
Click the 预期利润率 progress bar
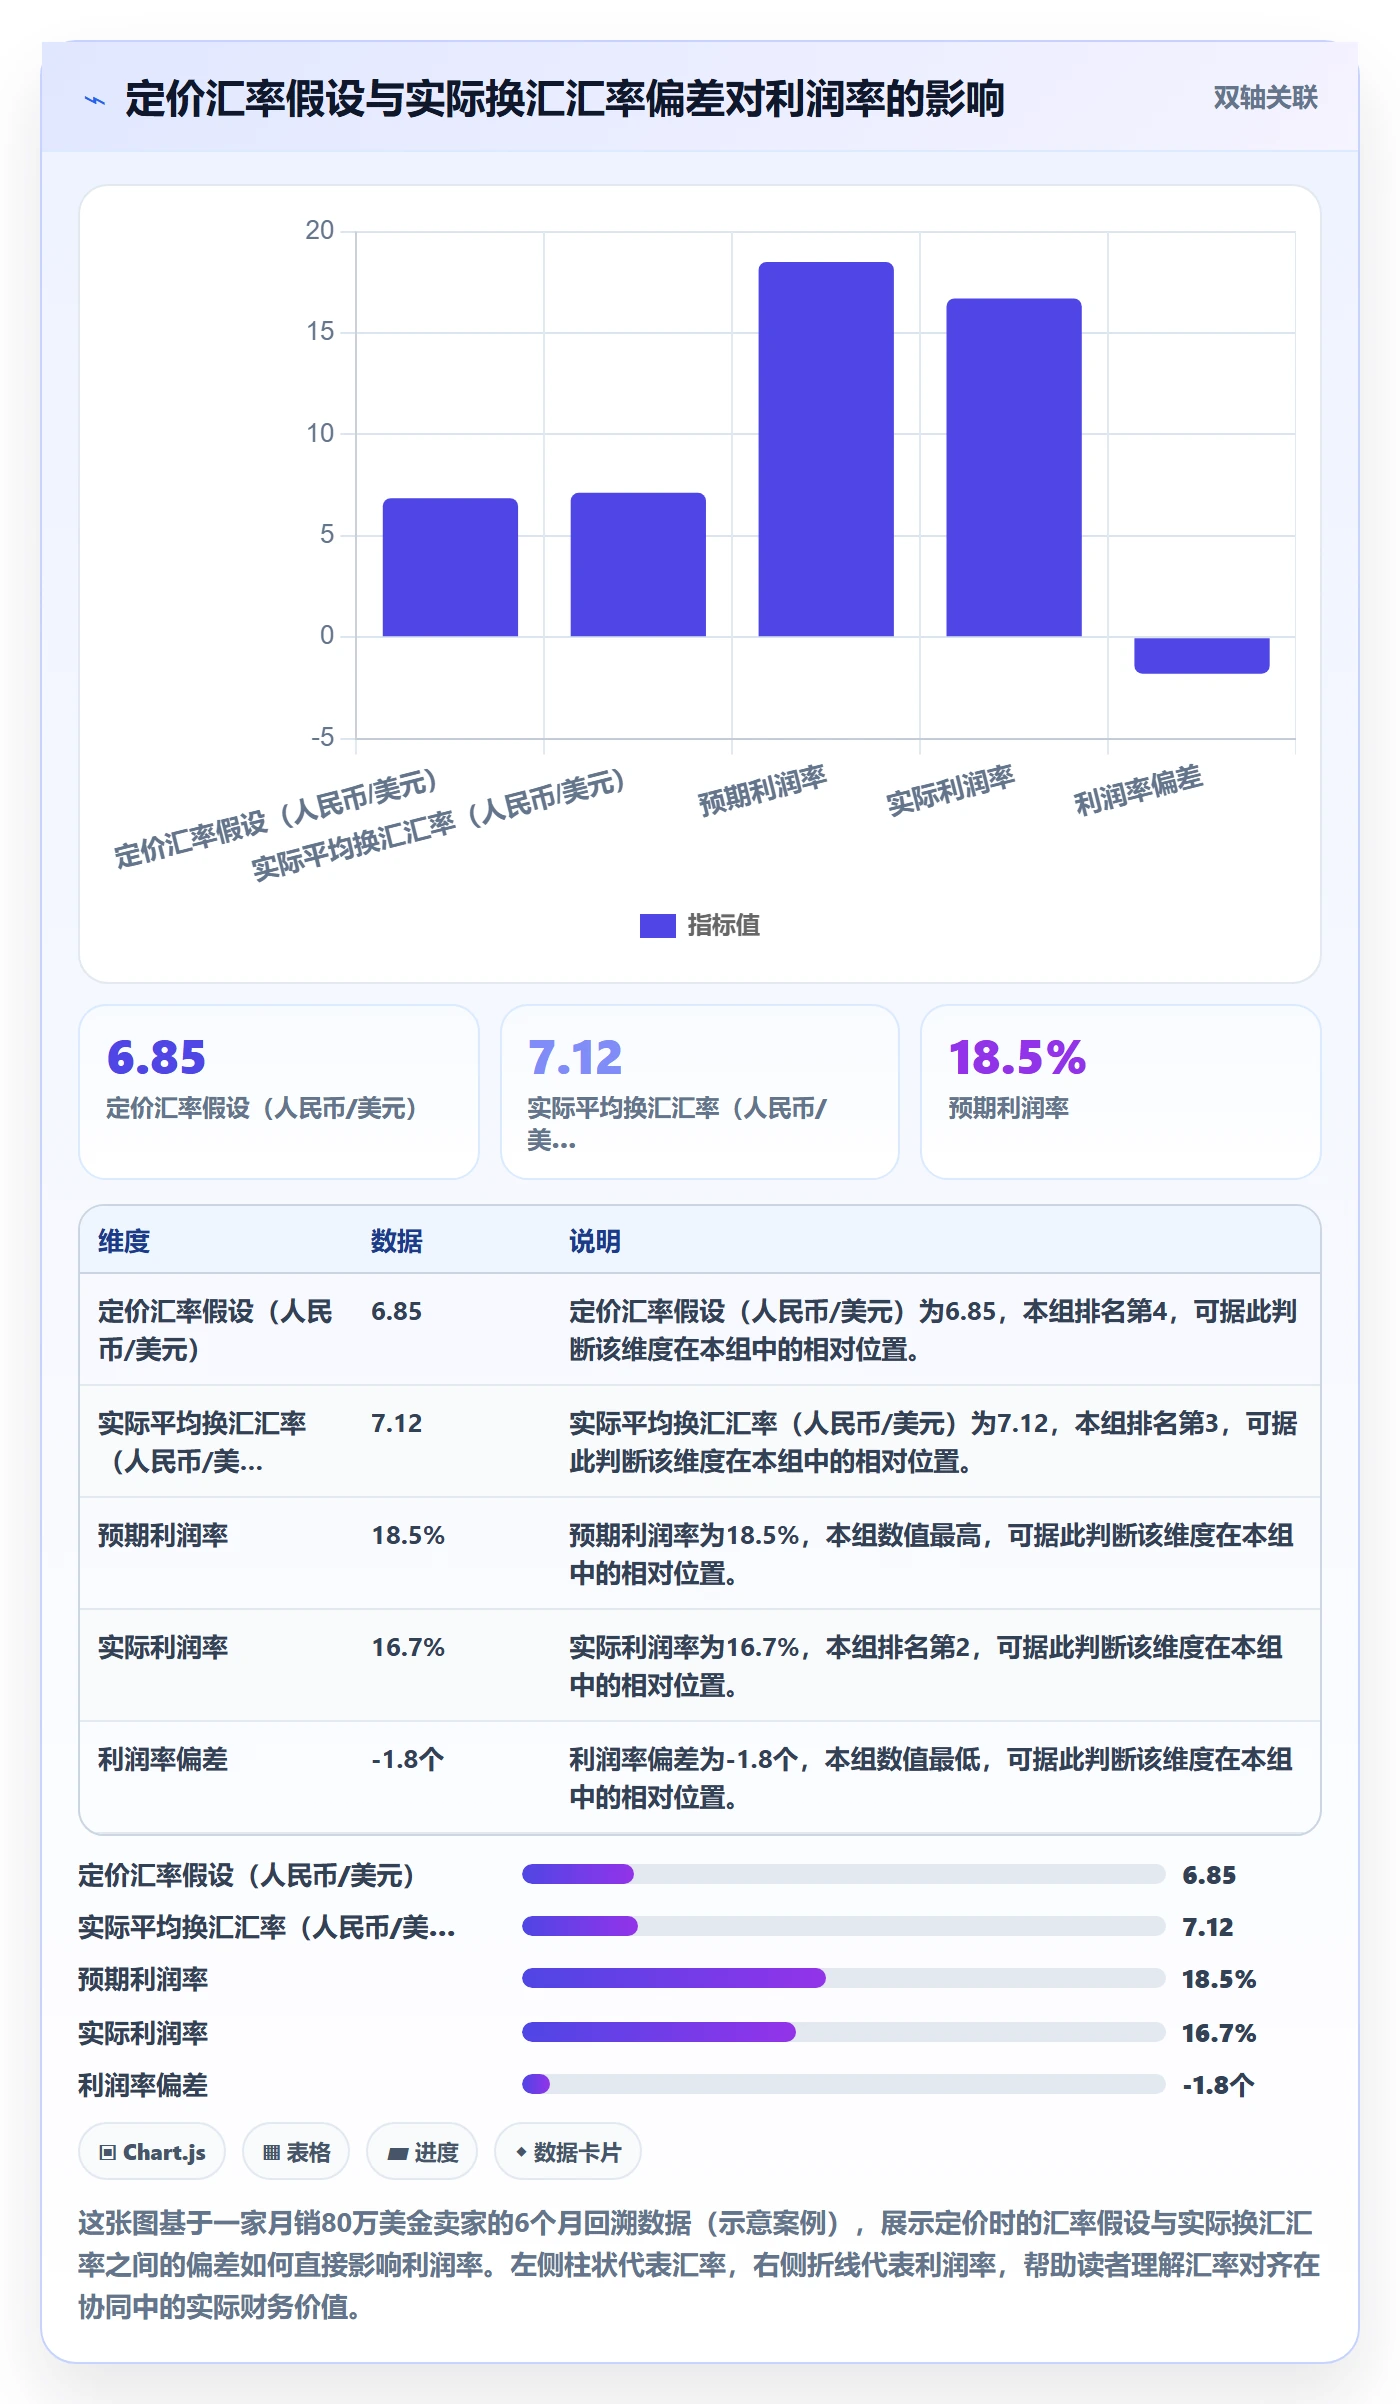[x=844, y=1978]
